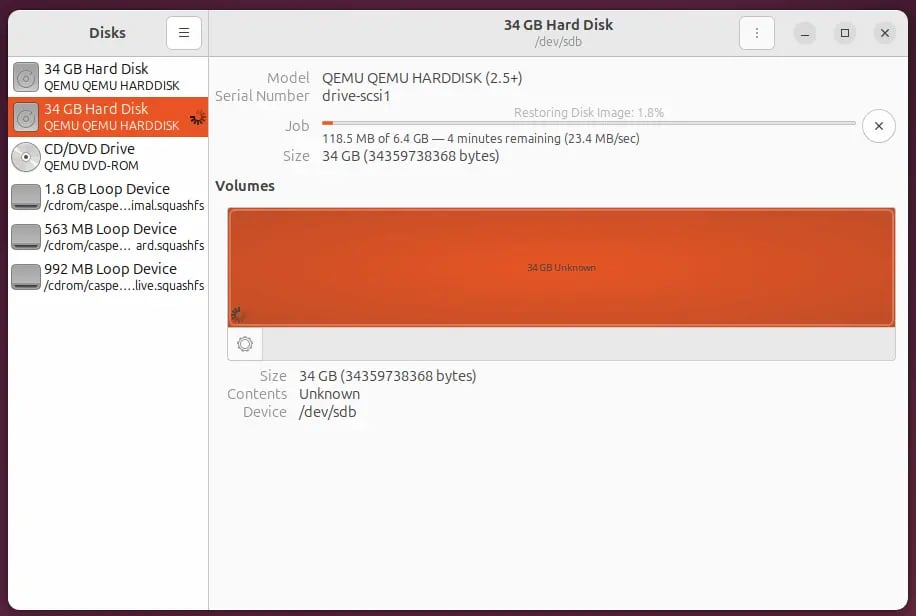
Task: Select the 992 MB Loop Device
Action: [108, 277]
